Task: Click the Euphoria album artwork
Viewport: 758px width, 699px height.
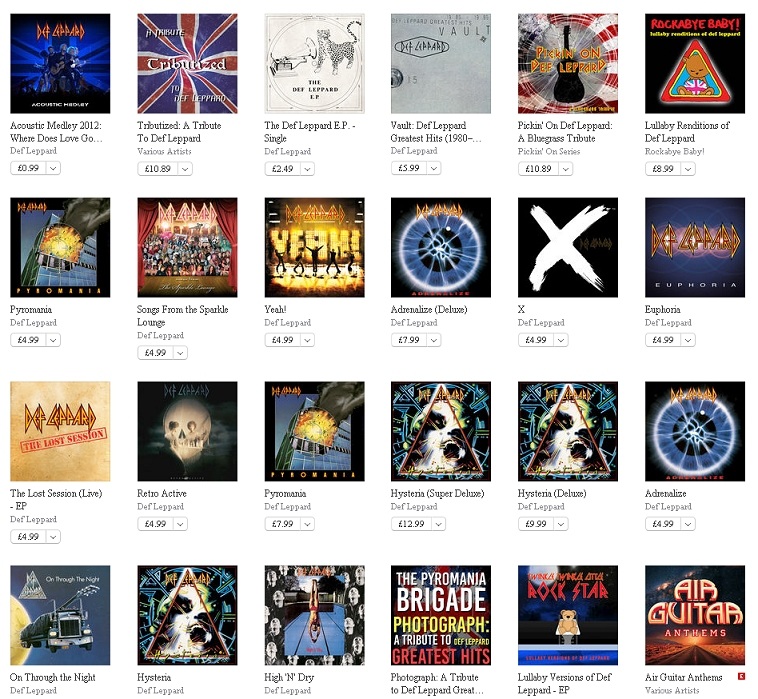Action: pyautogui.click(x=695, y=247)
